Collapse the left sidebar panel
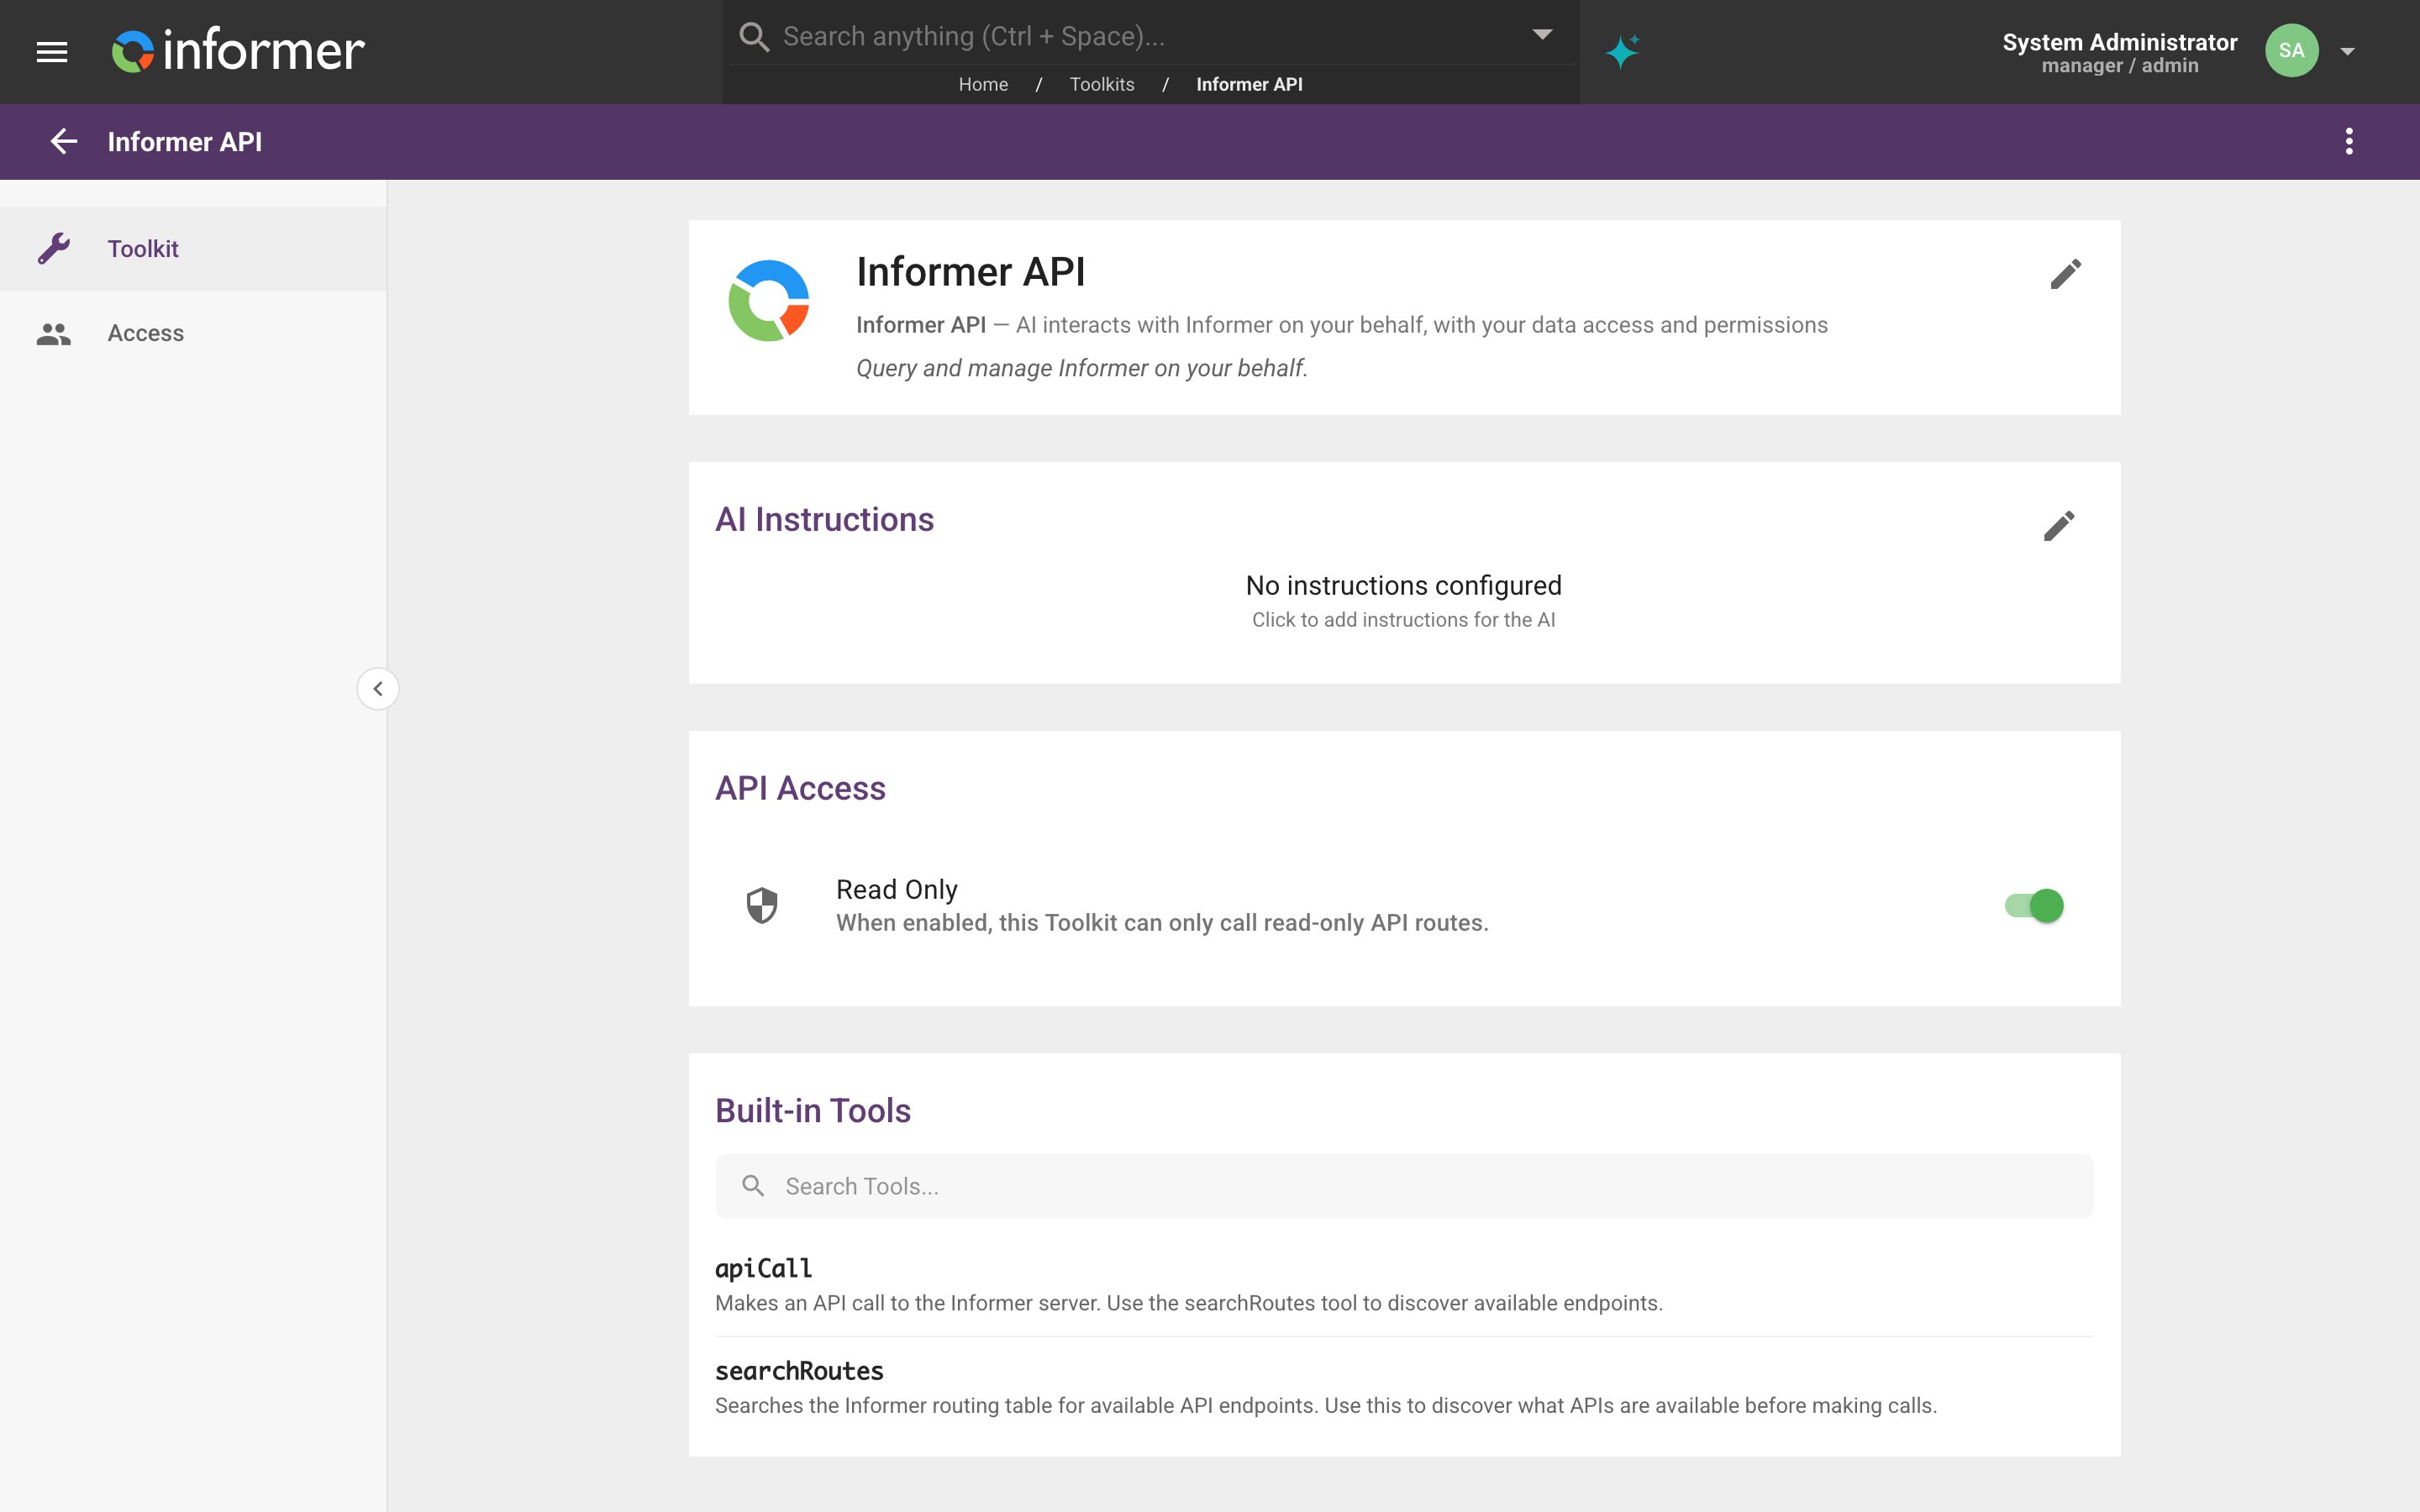The image size is (2420, 1512). [378, 689]
